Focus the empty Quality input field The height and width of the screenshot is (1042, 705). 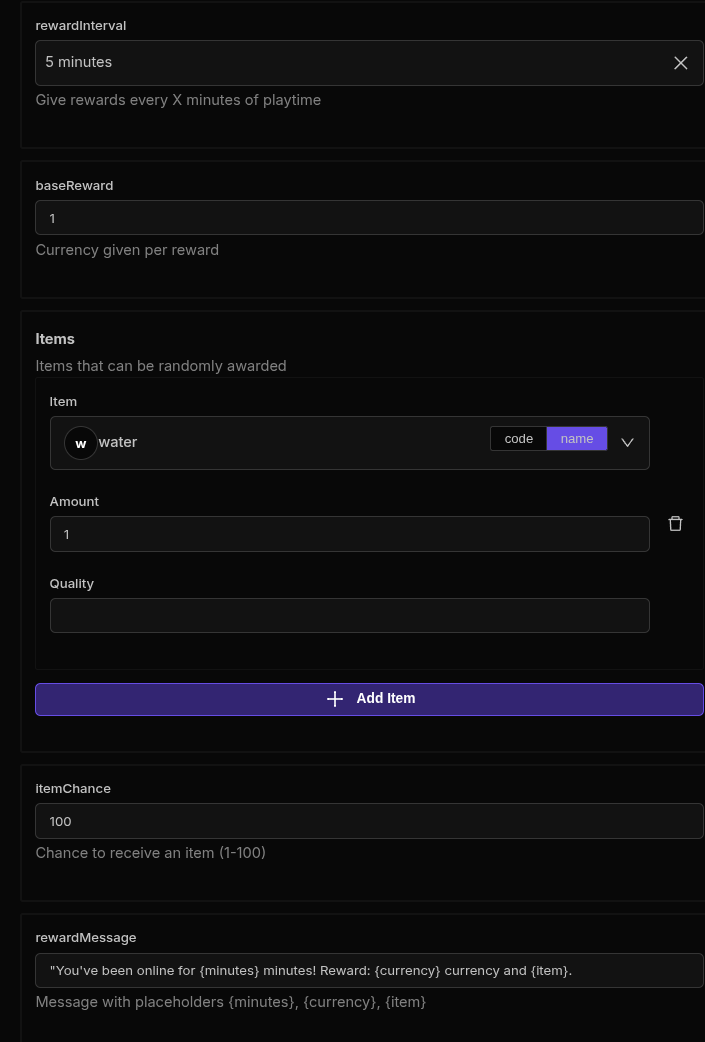point(350,616)
